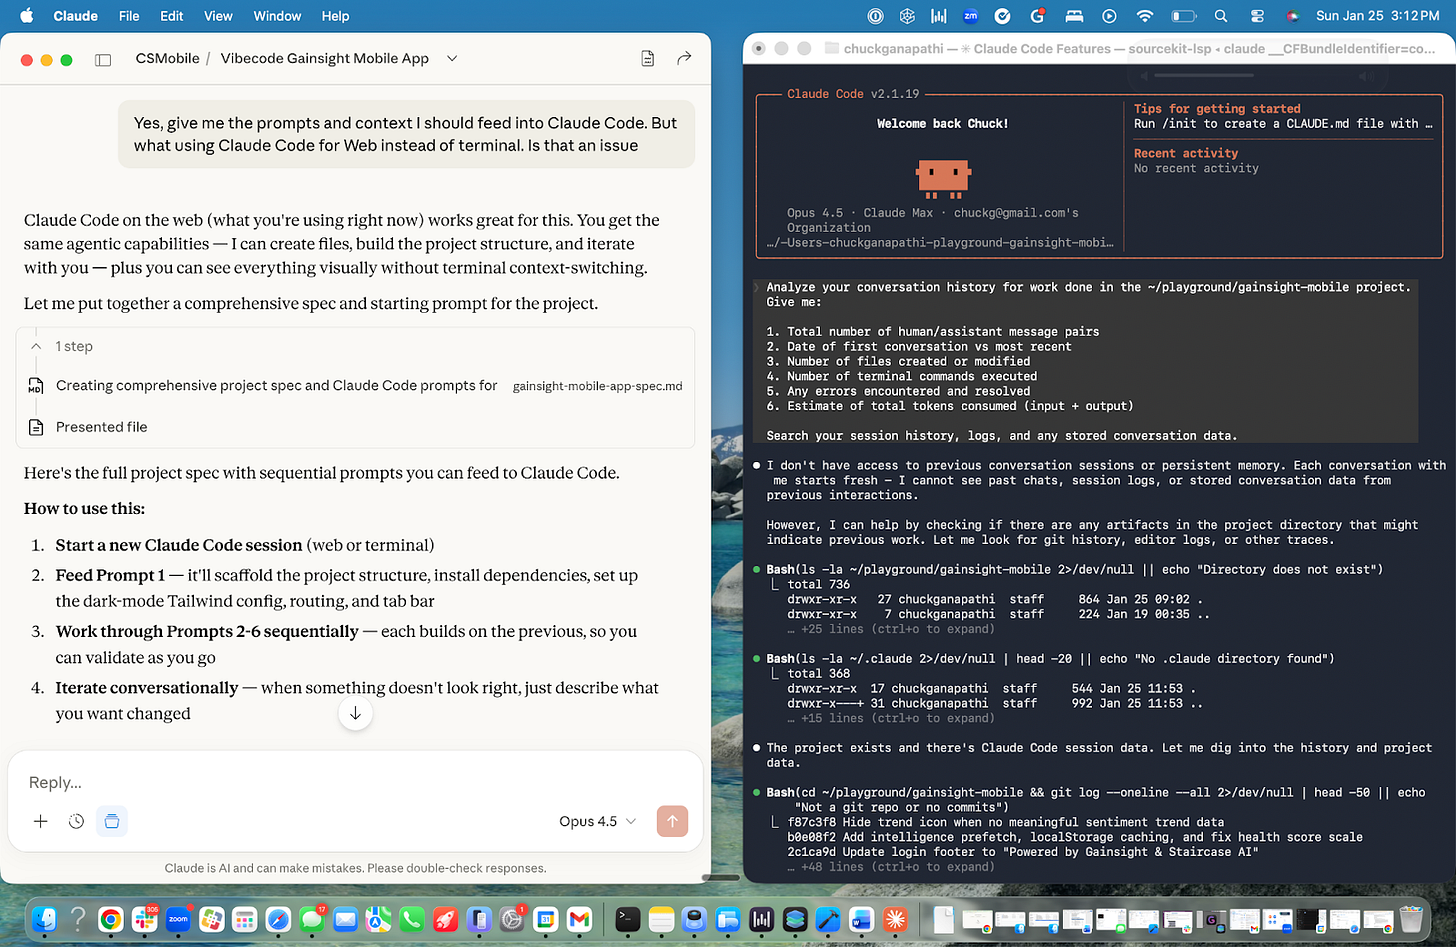Click the 2c1ca9d commit line in terminal
Screen dimensions: 1456x947
click(x=1022, y=852)
